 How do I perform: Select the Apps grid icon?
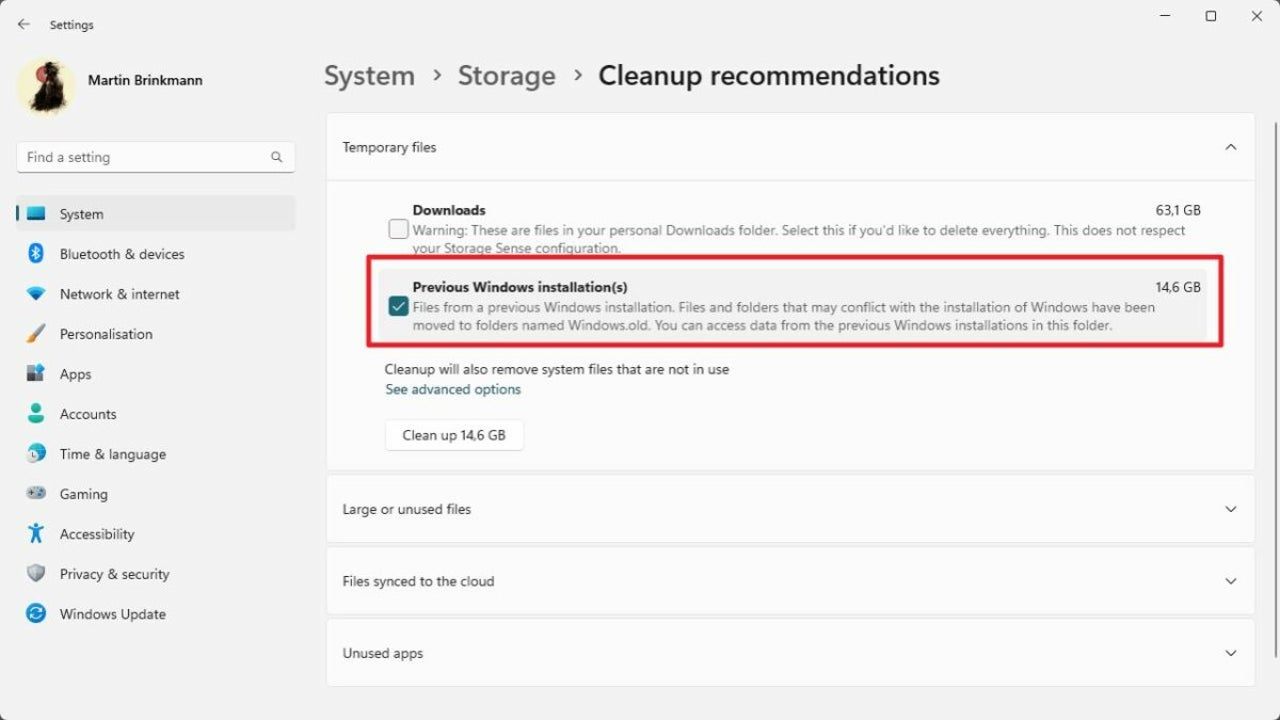coord(36,374)
